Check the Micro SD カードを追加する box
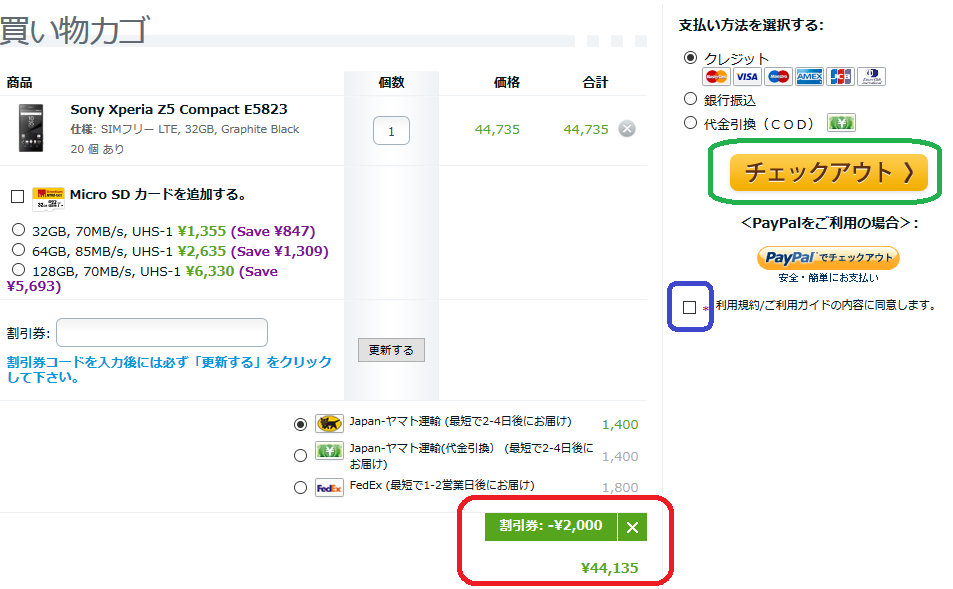953x589 pixels. pyautogui.click(x=18, y=196)
